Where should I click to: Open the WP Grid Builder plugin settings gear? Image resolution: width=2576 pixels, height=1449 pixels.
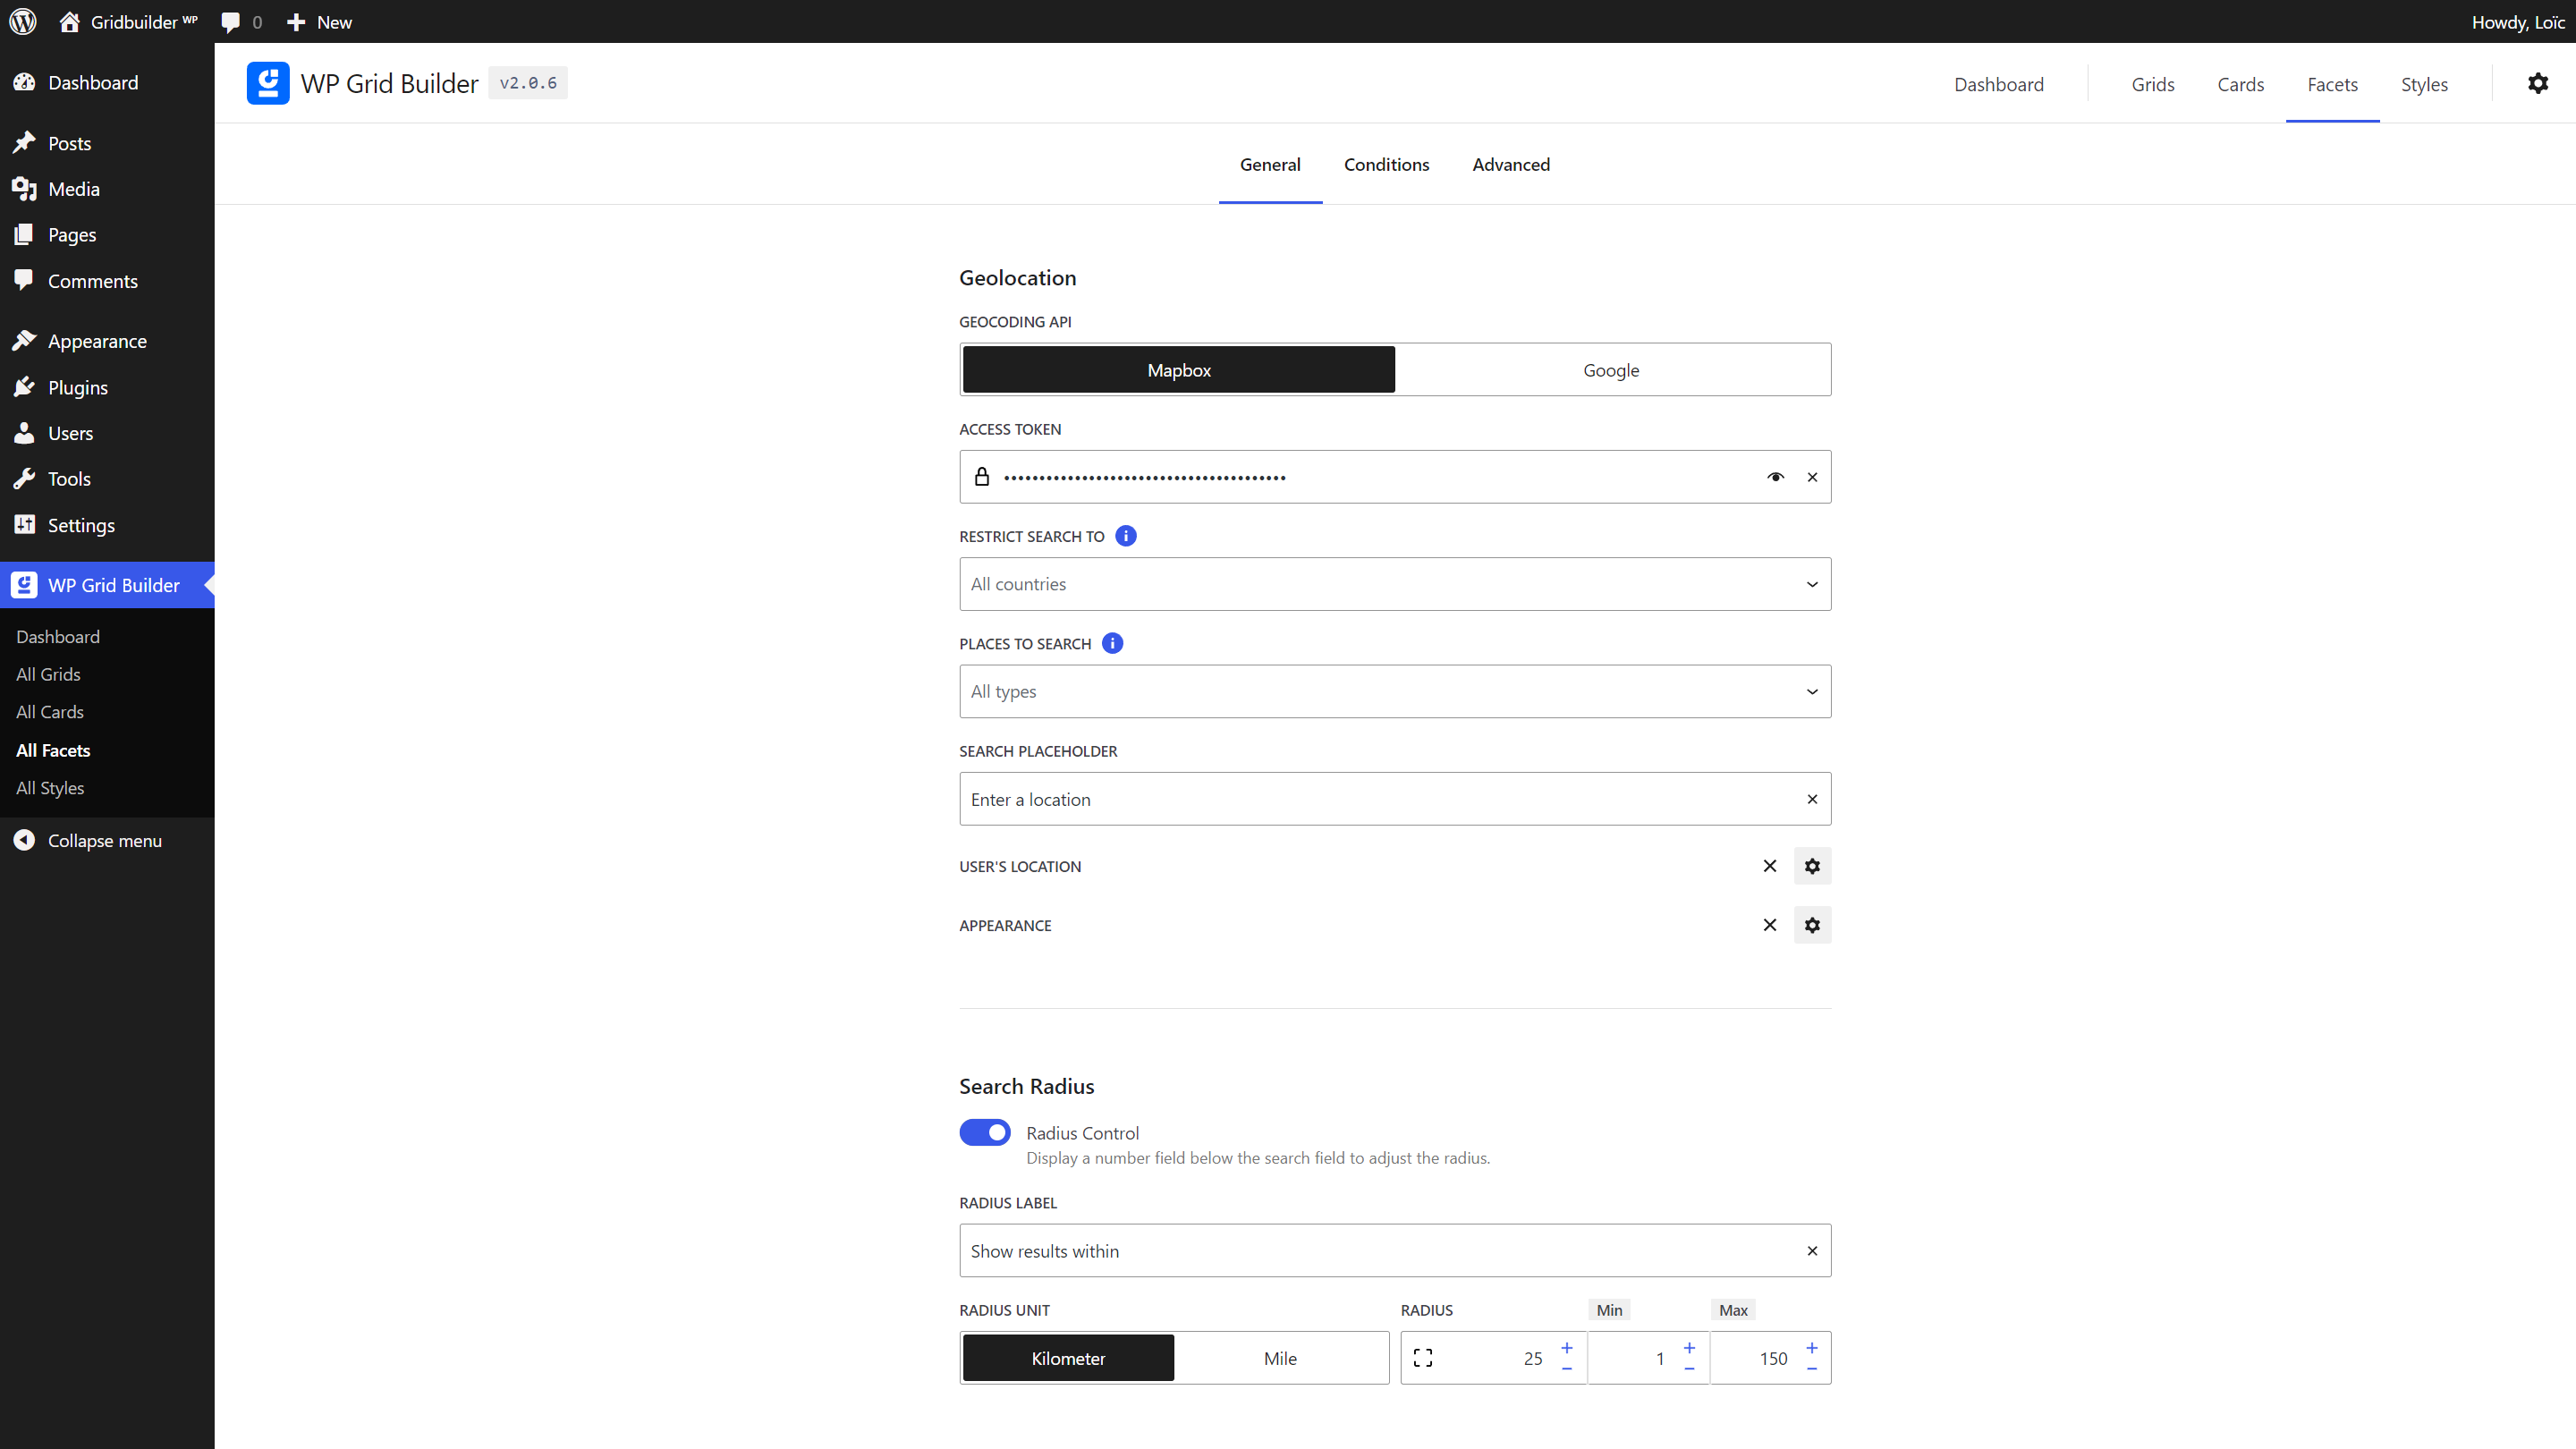(x=2538, y=83)
